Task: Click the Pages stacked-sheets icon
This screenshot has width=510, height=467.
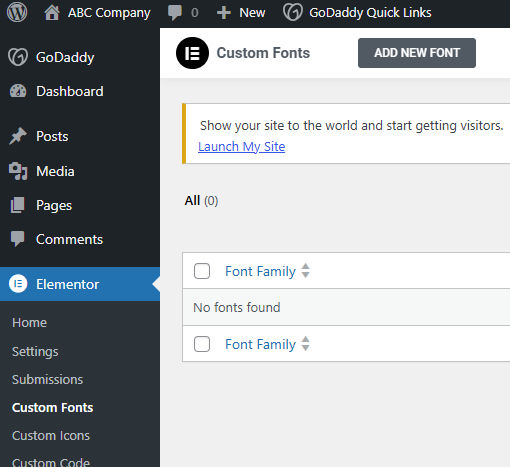Action: click(x=18, y=205)
